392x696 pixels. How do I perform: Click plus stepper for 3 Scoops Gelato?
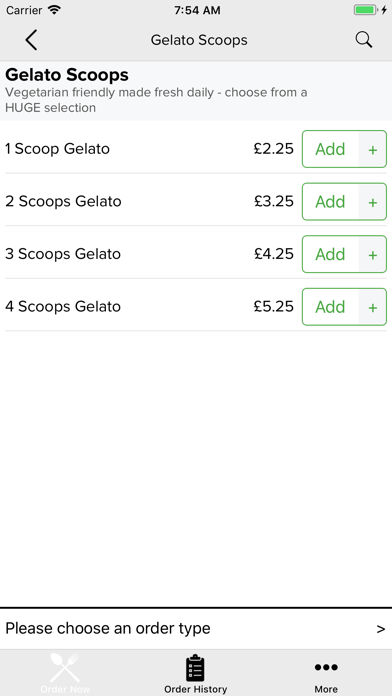(373, 254)
